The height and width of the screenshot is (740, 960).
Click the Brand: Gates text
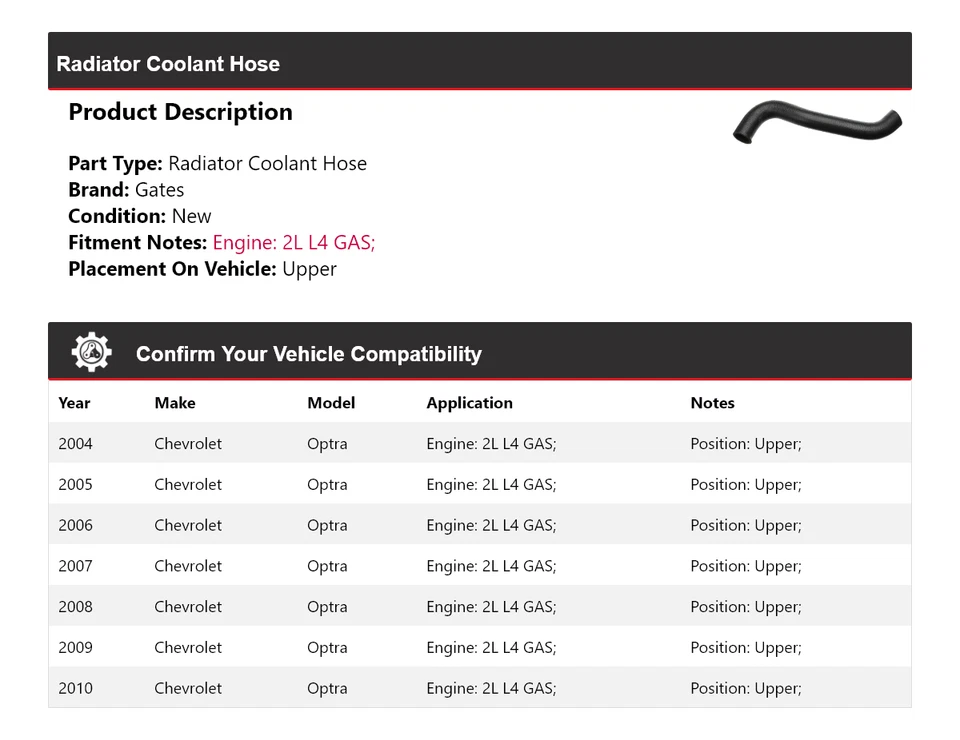pyautogui.click(x=126, y=190)
